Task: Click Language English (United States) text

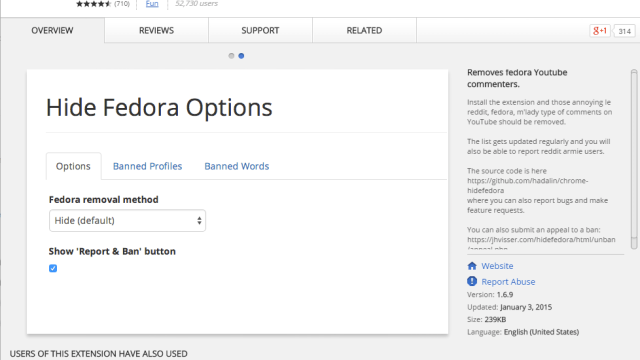Action: (523, 332)
